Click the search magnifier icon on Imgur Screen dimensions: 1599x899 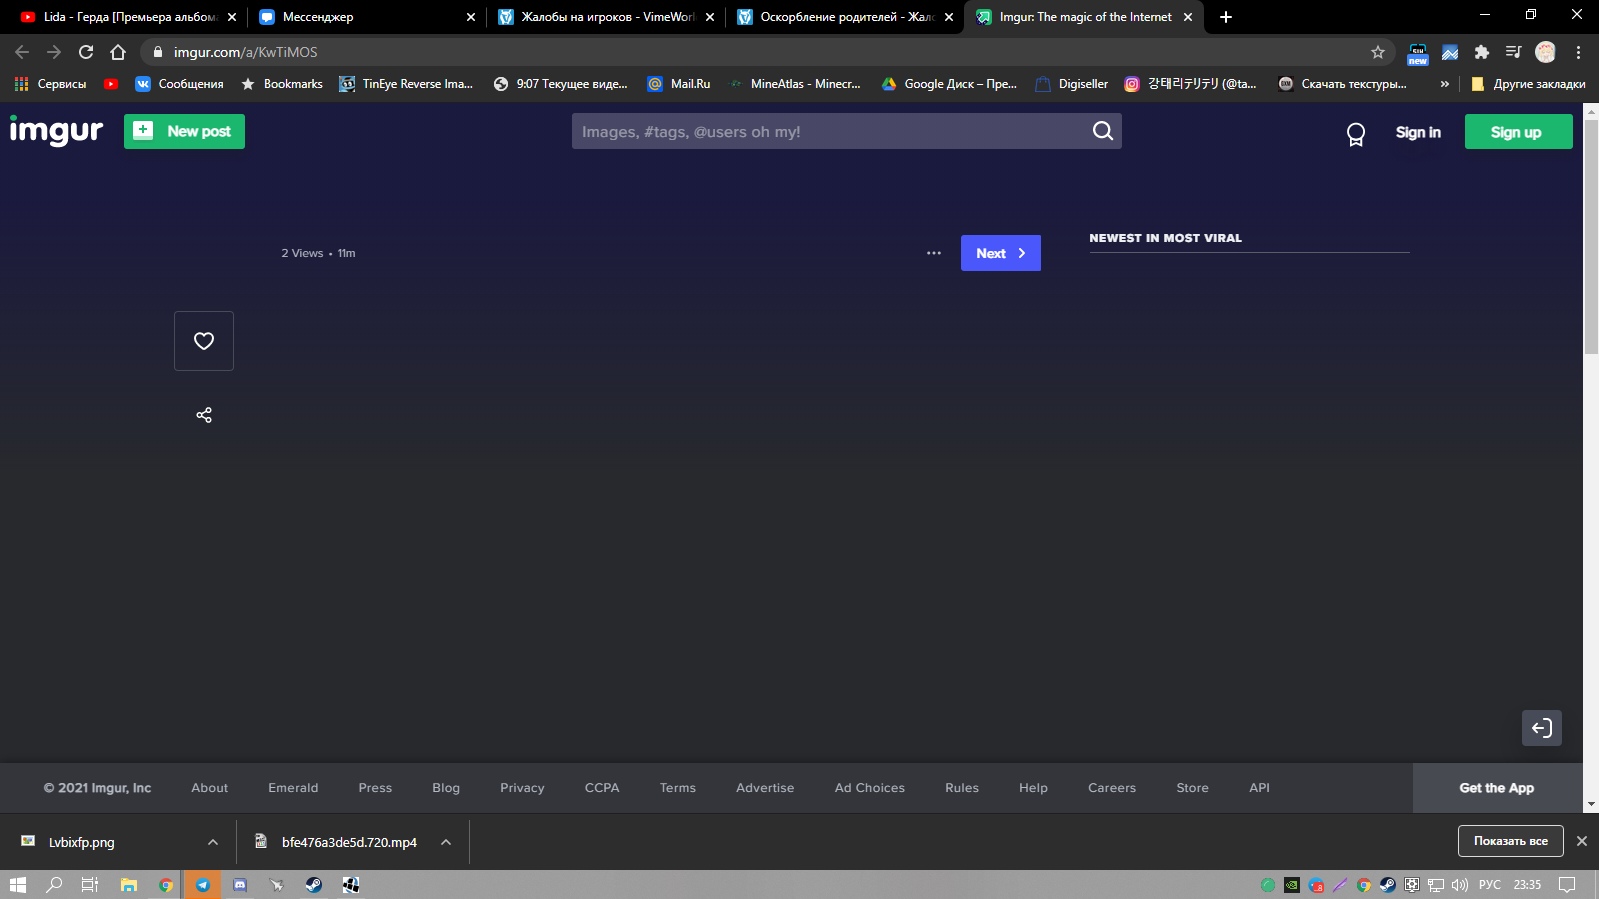pos(1102,131)
